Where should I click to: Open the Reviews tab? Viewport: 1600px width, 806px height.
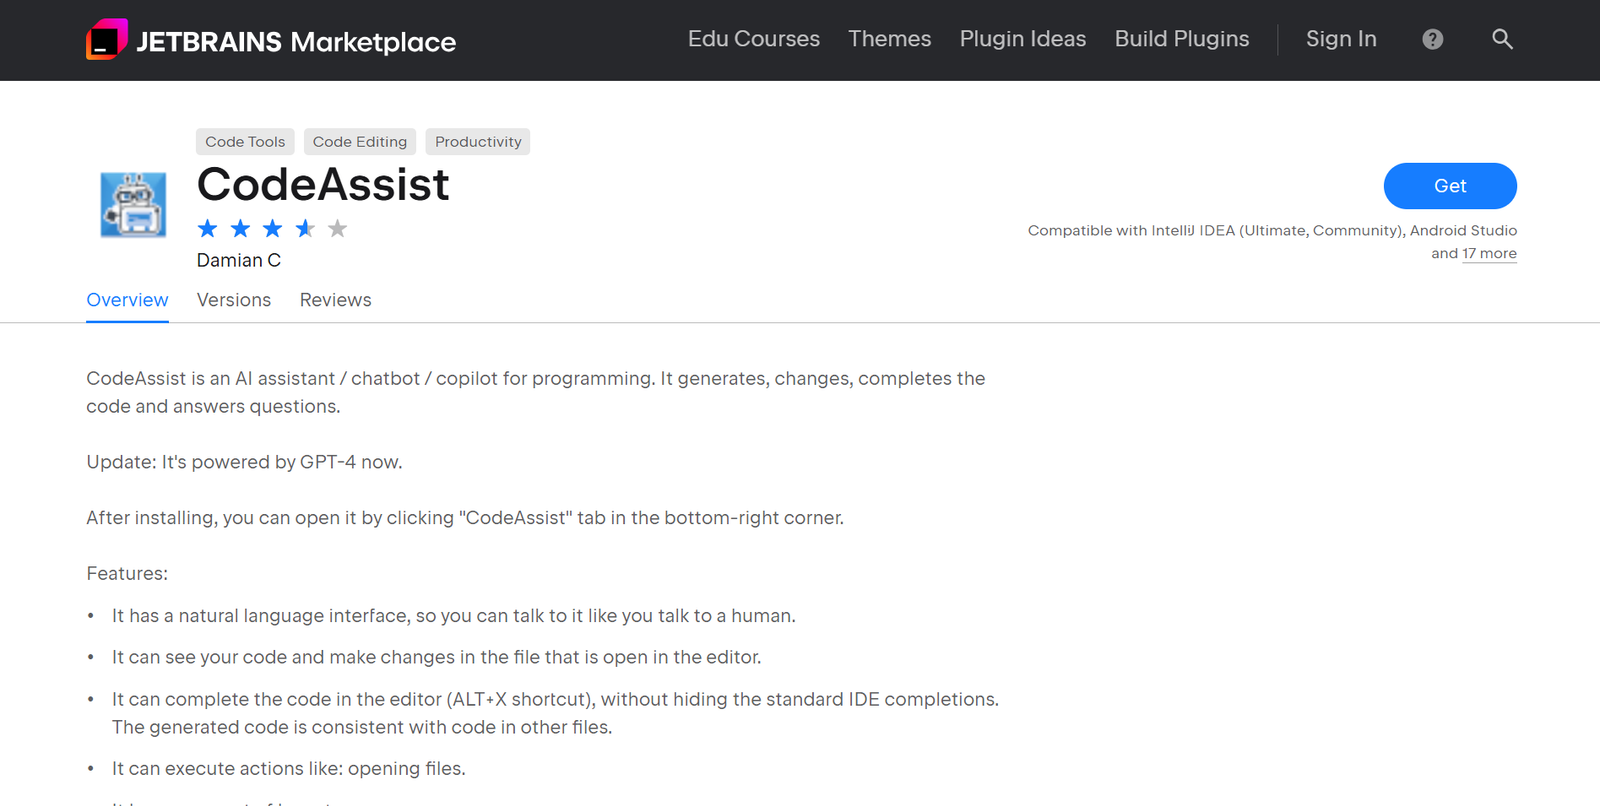(335, 300)
